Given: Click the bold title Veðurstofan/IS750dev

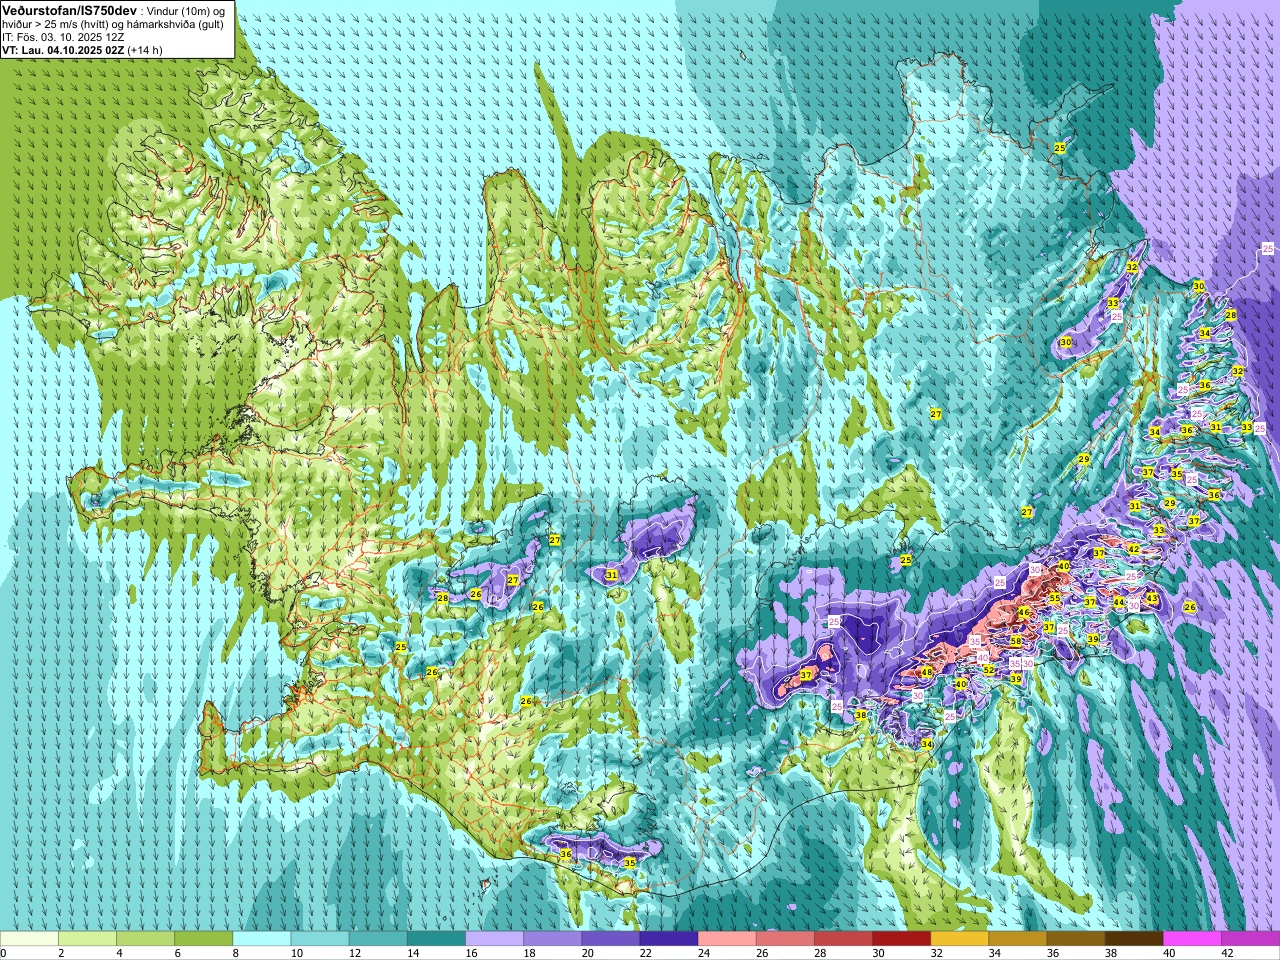Looking at the screenshot, I should (x=70, y=9).
